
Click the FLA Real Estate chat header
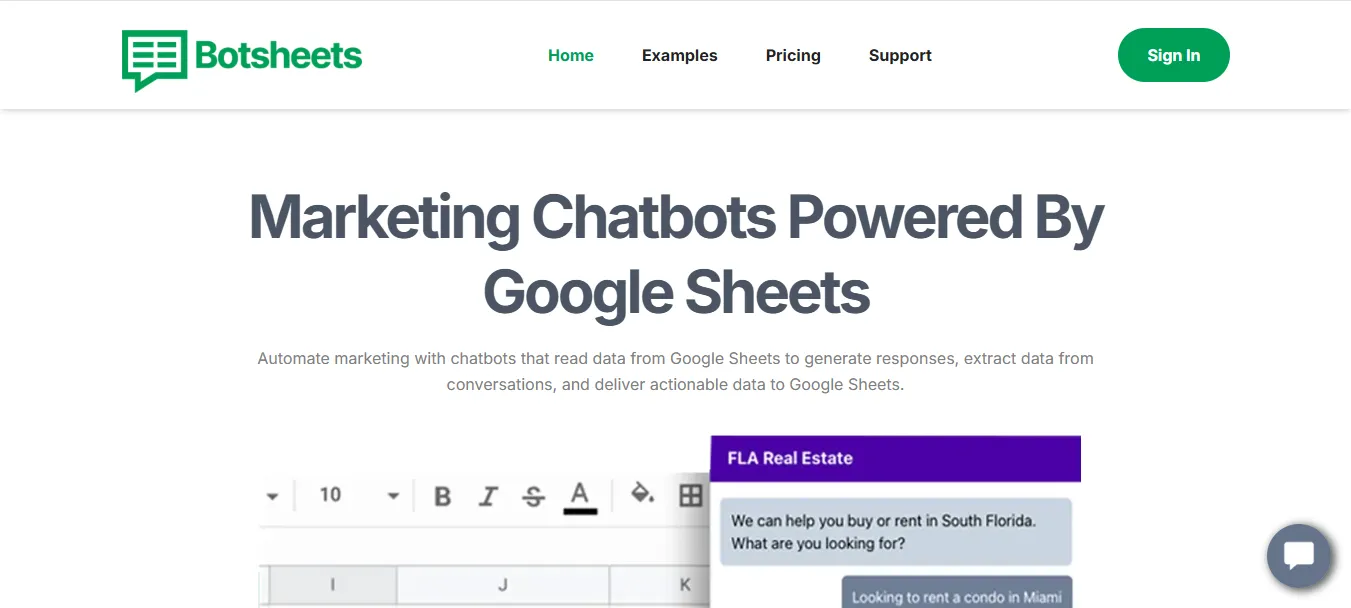[895, 458]
